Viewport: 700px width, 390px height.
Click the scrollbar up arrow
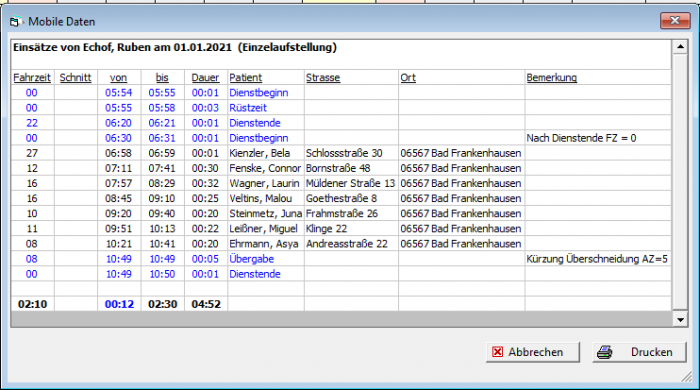(680, 46)
